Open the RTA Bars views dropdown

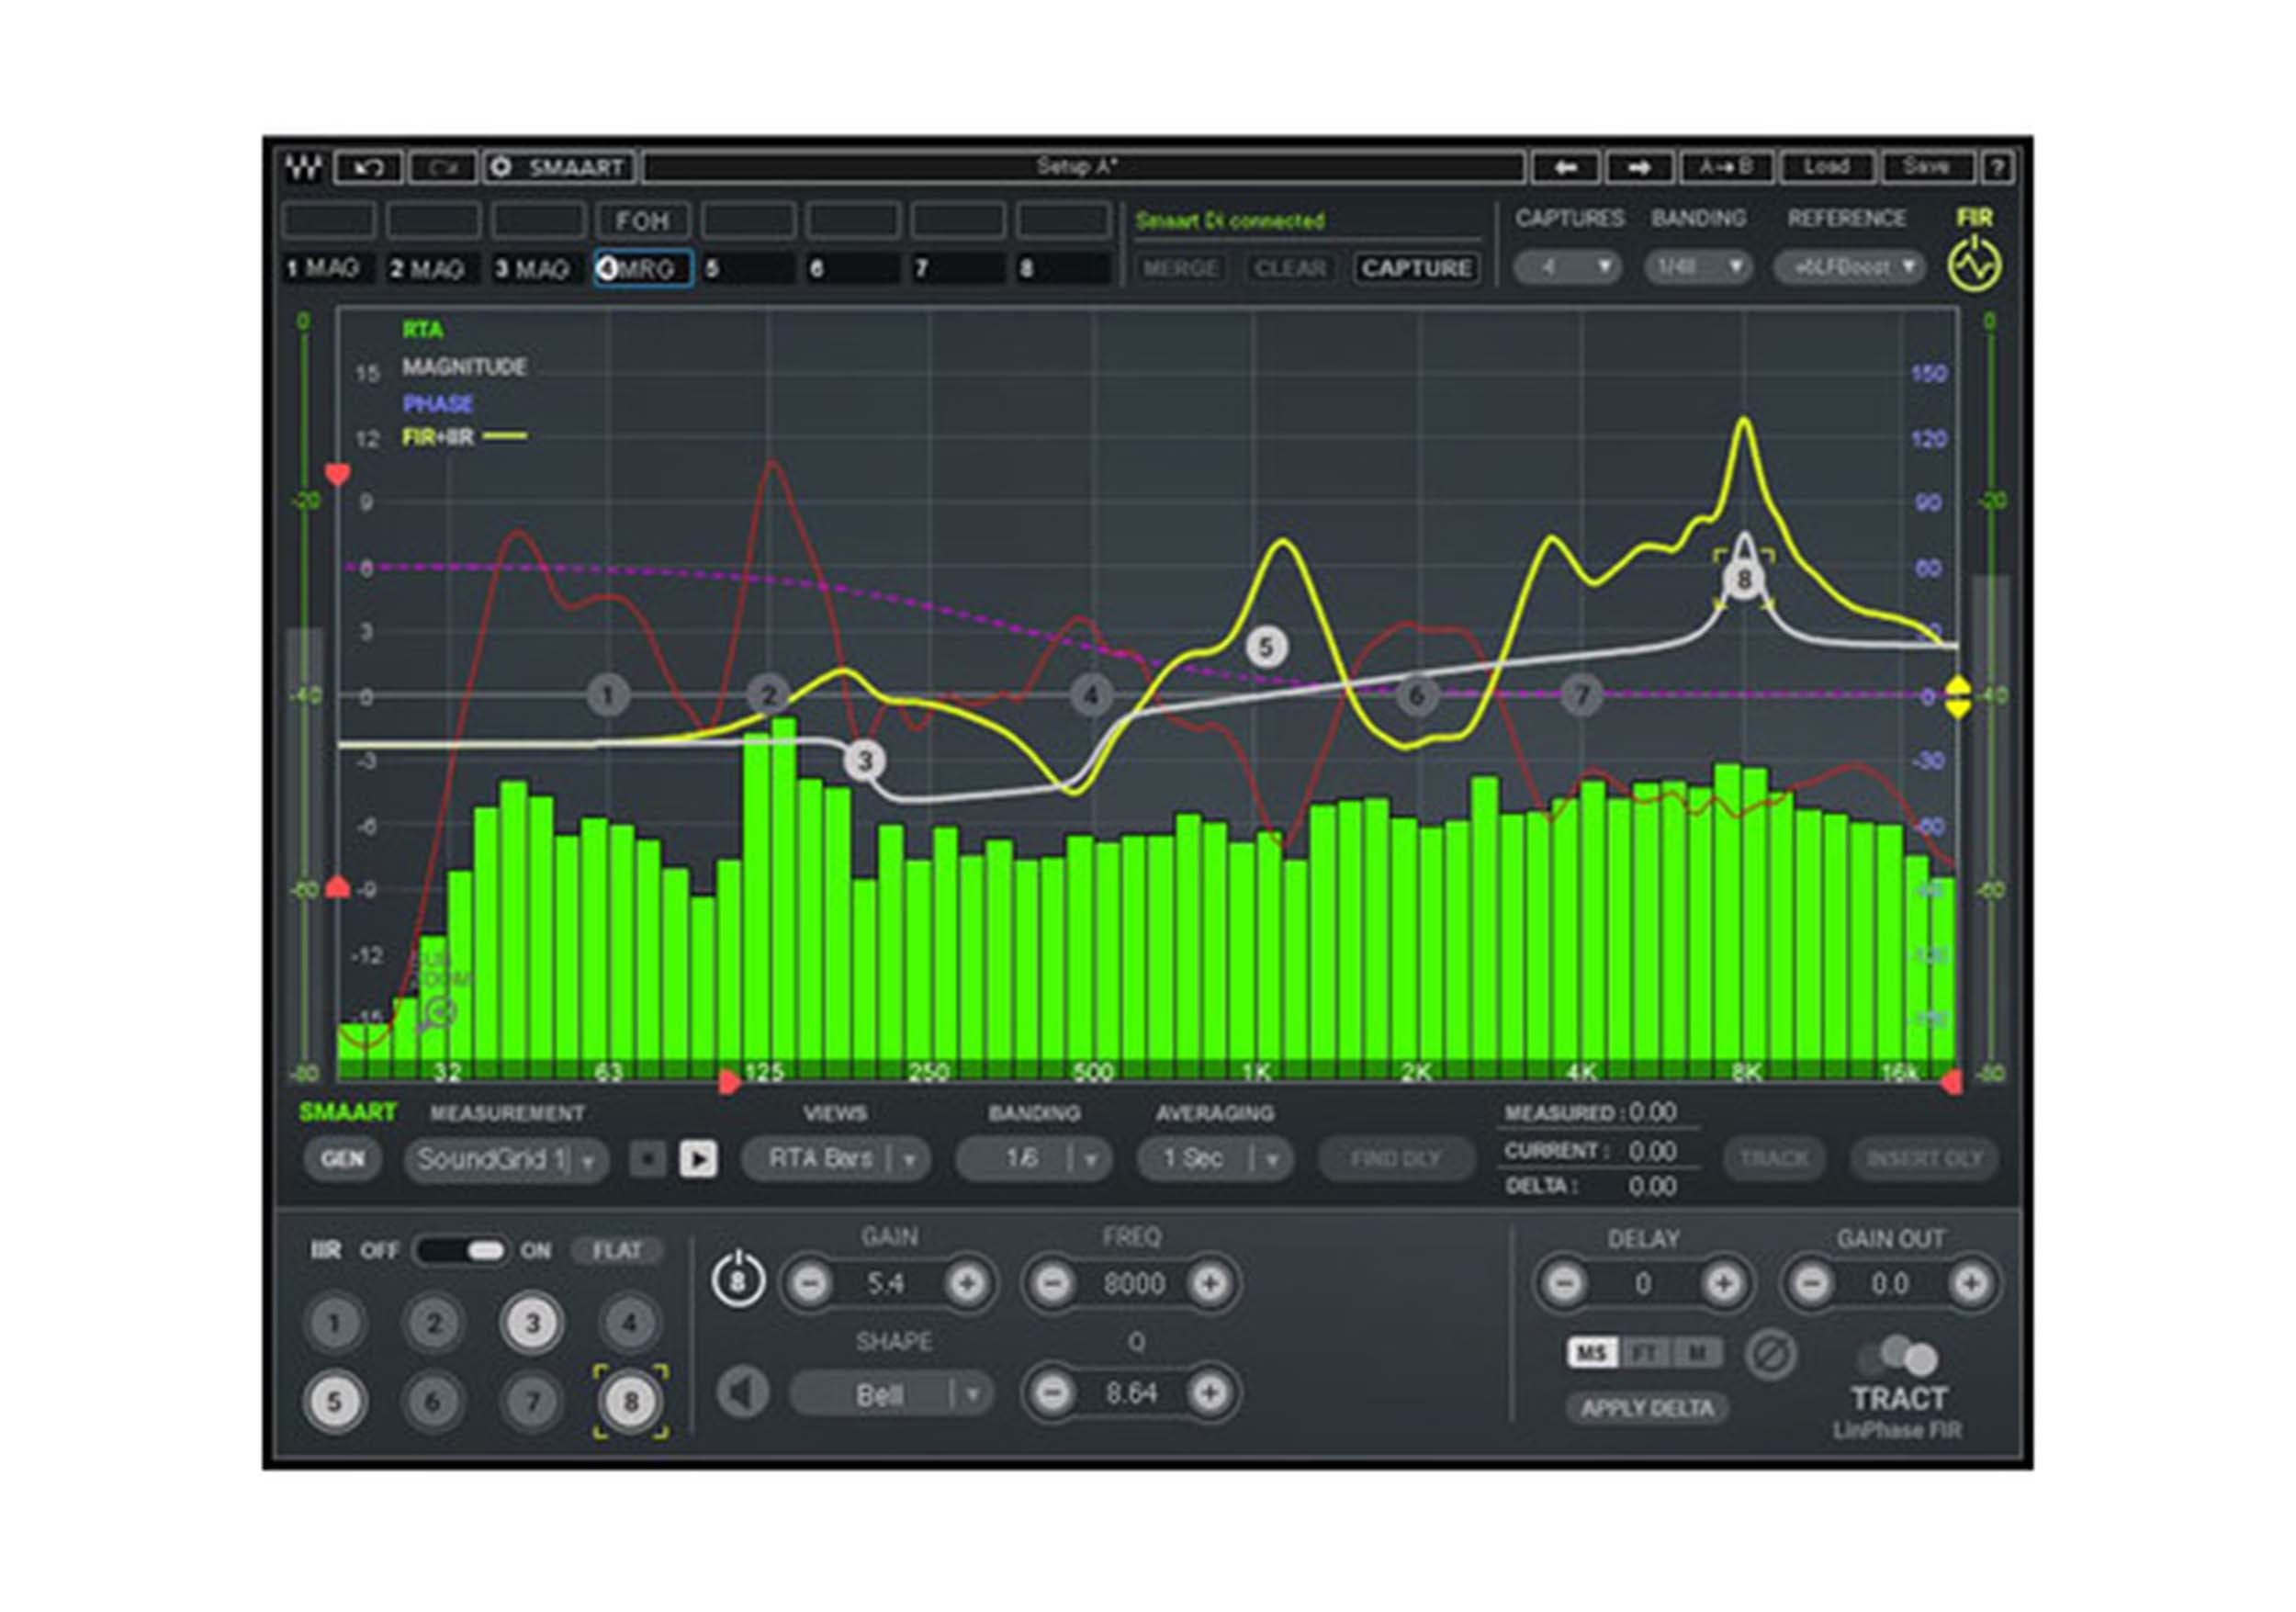click(836, 1159)
